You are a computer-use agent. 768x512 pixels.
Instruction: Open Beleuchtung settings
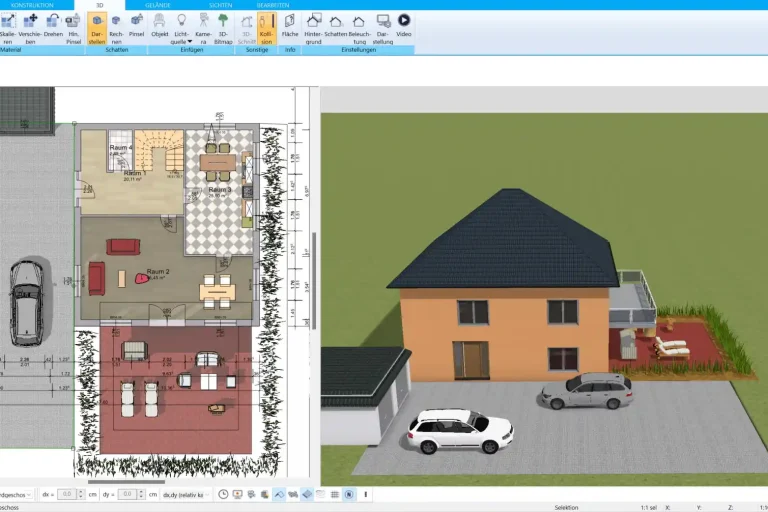(360, 29)
